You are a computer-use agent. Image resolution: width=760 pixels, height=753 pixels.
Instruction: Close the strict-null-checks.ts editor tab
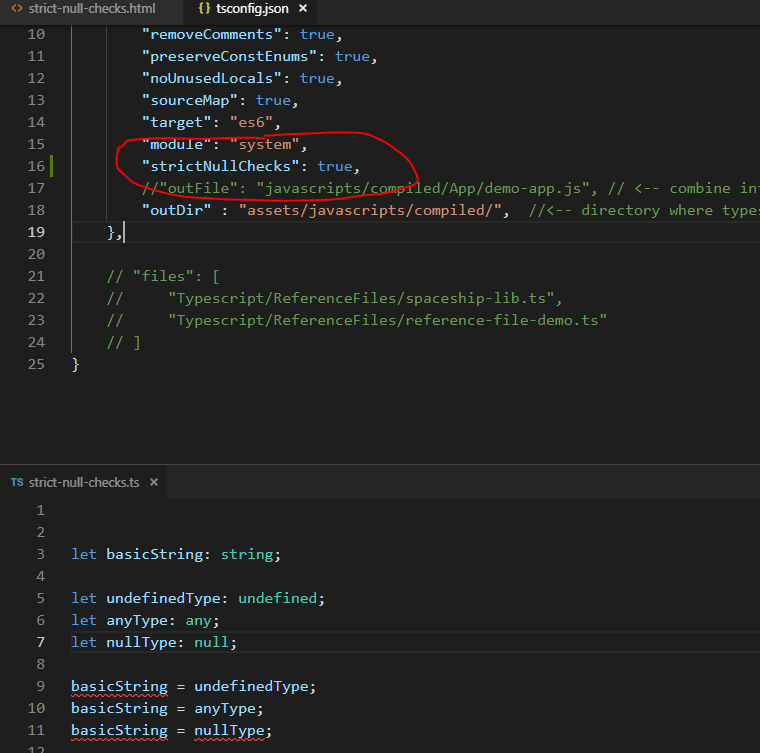point(153,482)
